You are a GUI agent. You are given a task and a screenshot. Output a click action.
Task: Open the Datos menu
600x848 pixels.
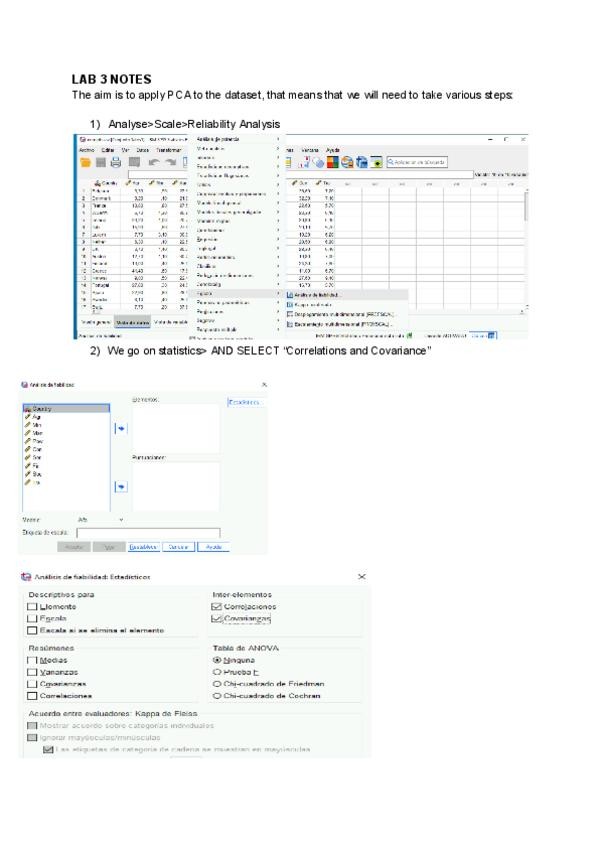tap(143, 150)
